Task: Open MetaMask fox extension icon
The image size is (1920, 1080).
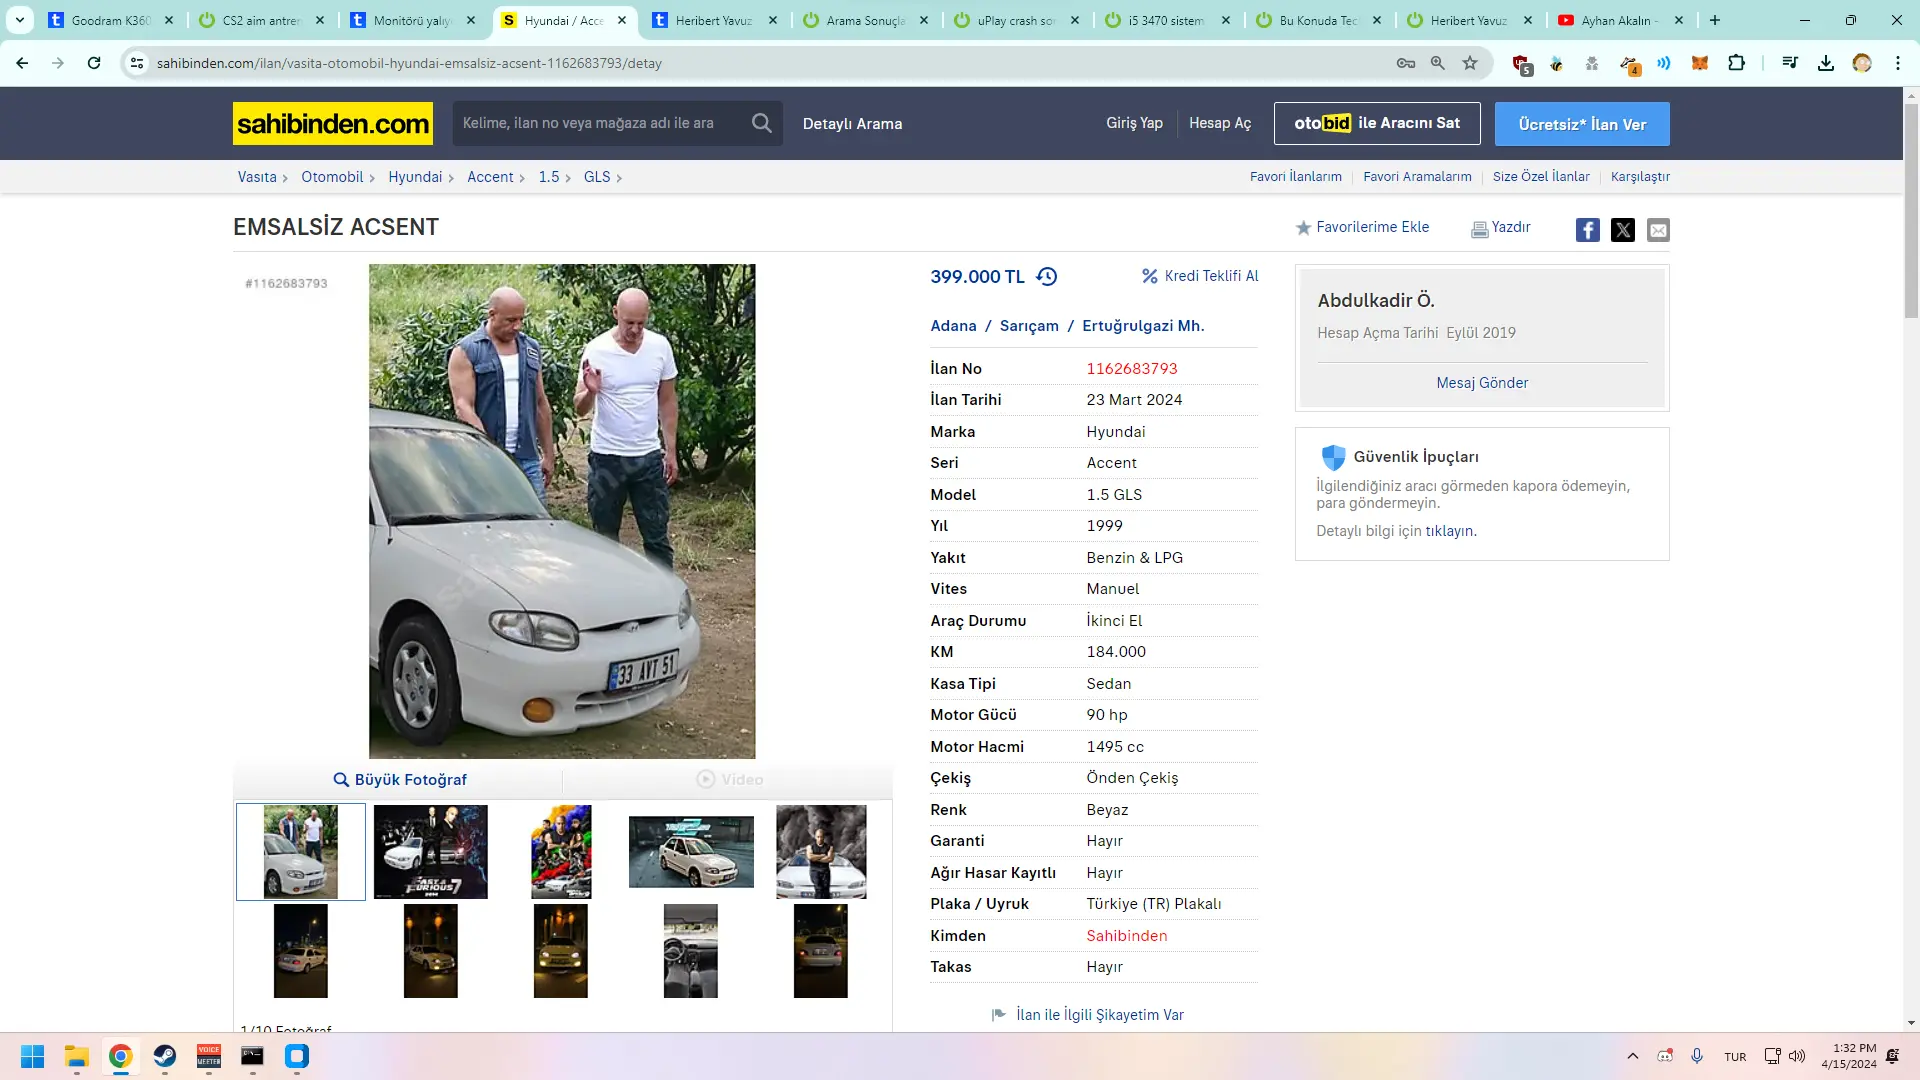Action: point(1700,63)
